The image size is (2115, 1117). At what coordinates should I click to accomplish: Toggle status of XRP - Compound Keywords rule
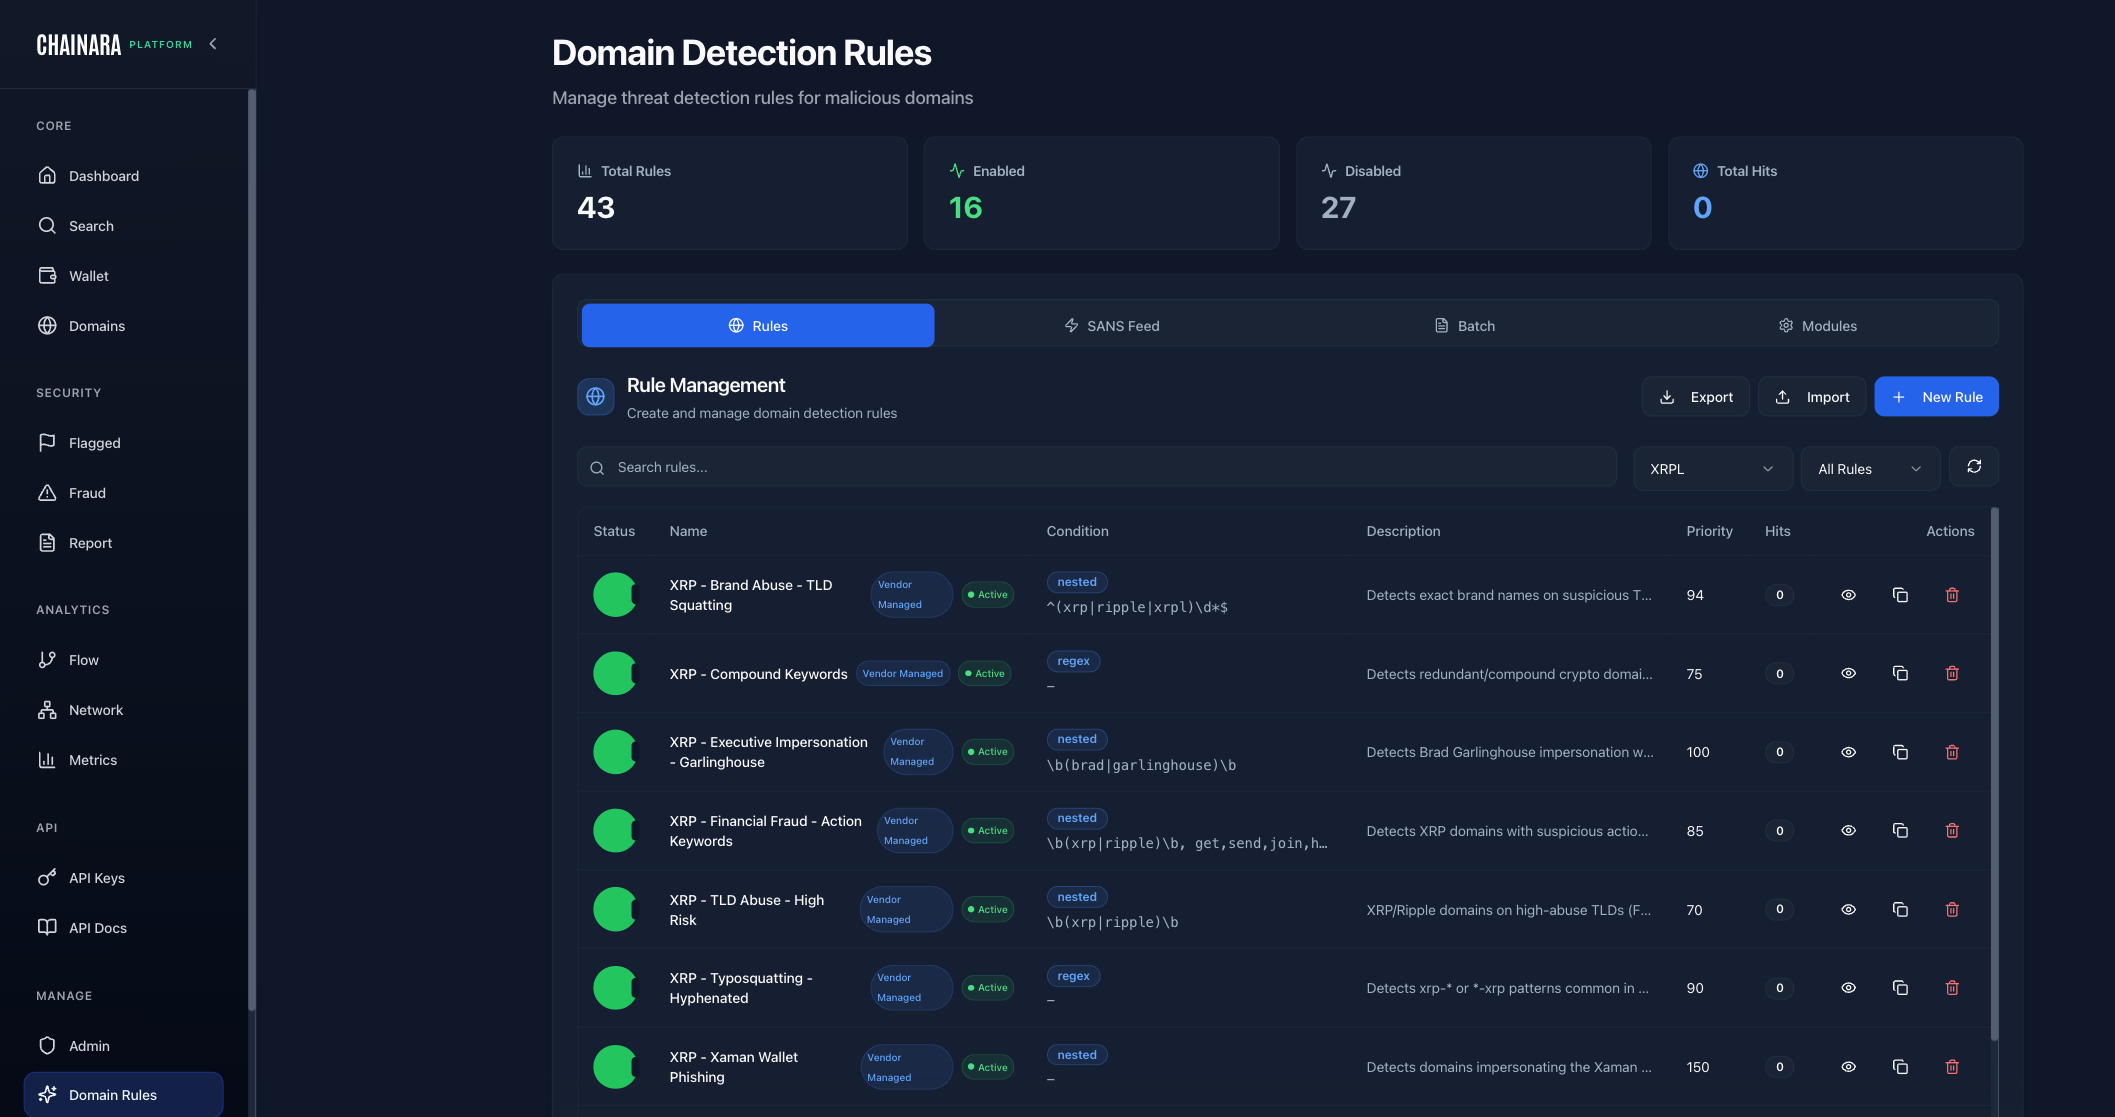coord(615,674)
